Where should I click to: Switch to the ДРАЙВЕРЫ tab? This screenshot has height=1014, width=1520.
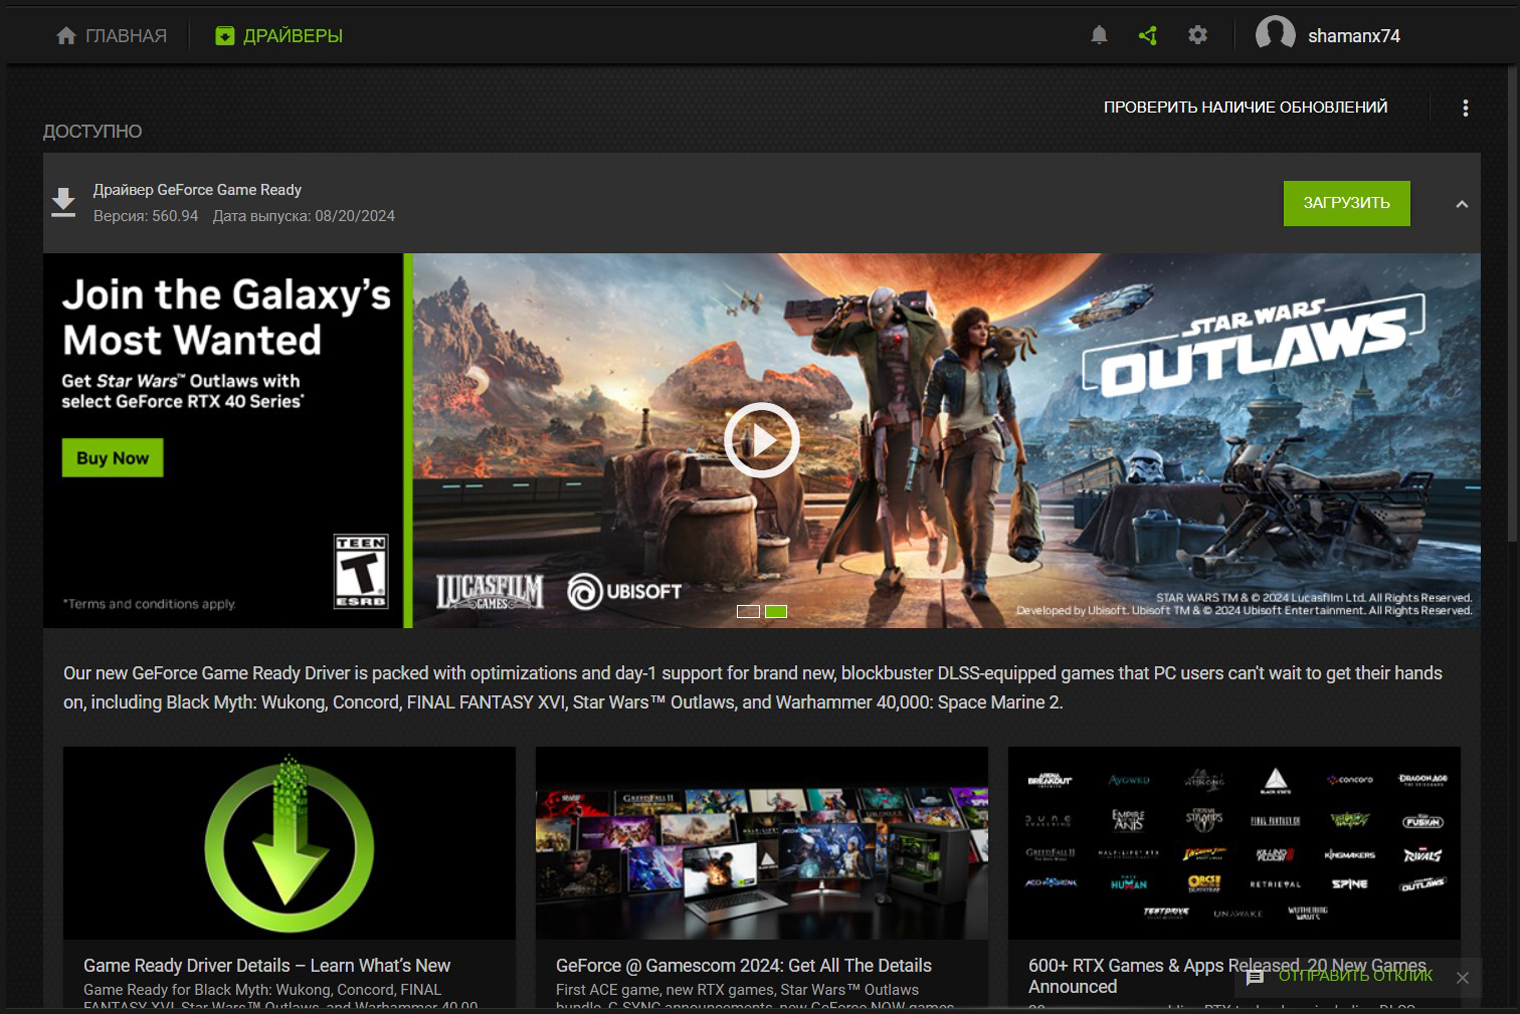point(279,36)
